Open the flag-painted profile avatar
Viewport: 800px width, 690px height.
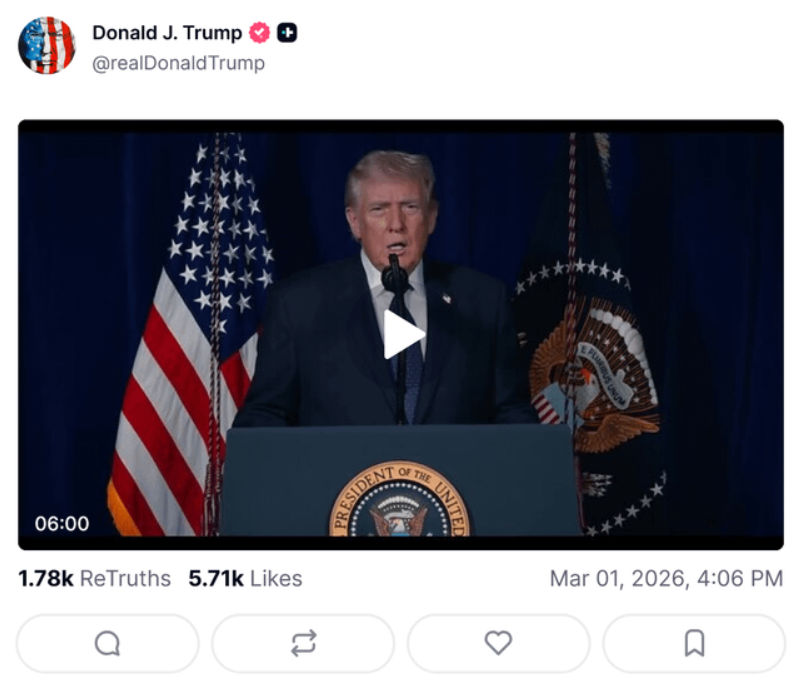tap(47, 45)
